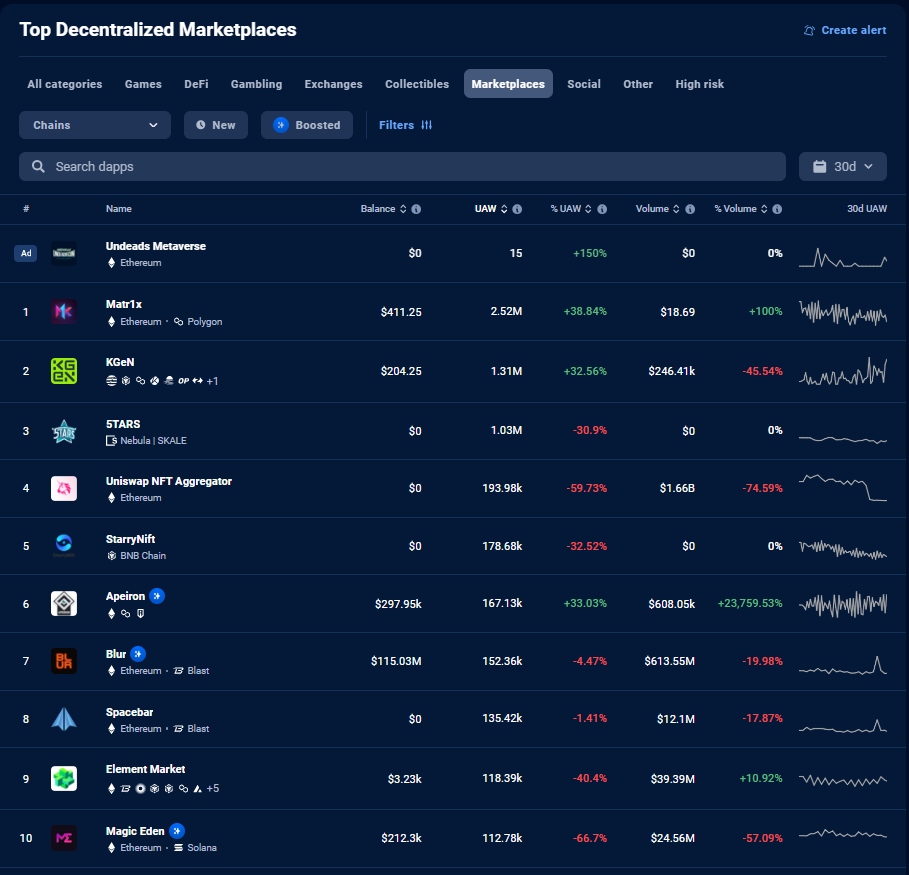Open the Undeads Metaverse ad link
This screenshot has width=909, height=875.
point(156,246)
